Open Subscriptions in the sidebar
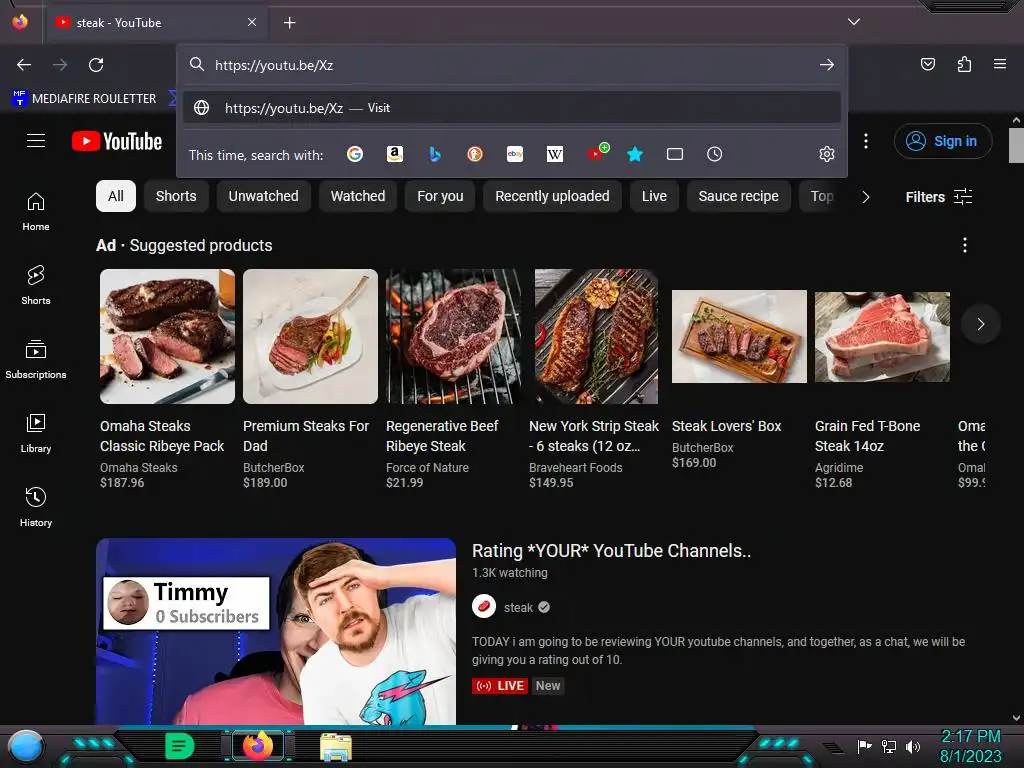 36,359
